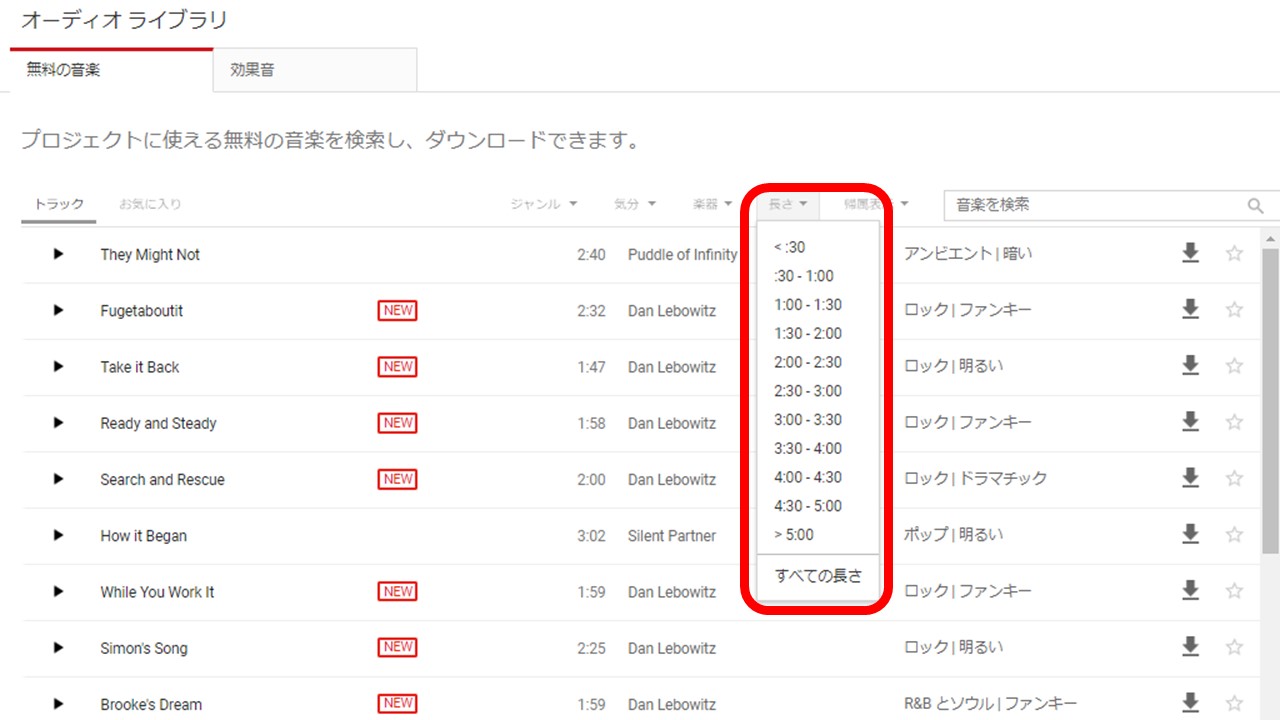1280x720 pixels.
Task: Click the scrollbar up arrow
Action: pyautogui.click(x=1271, y=239)
